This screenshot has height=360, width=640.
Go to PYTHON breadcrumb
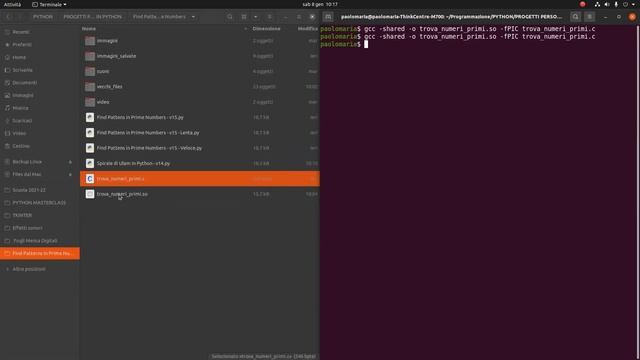[x=43, y=17]
